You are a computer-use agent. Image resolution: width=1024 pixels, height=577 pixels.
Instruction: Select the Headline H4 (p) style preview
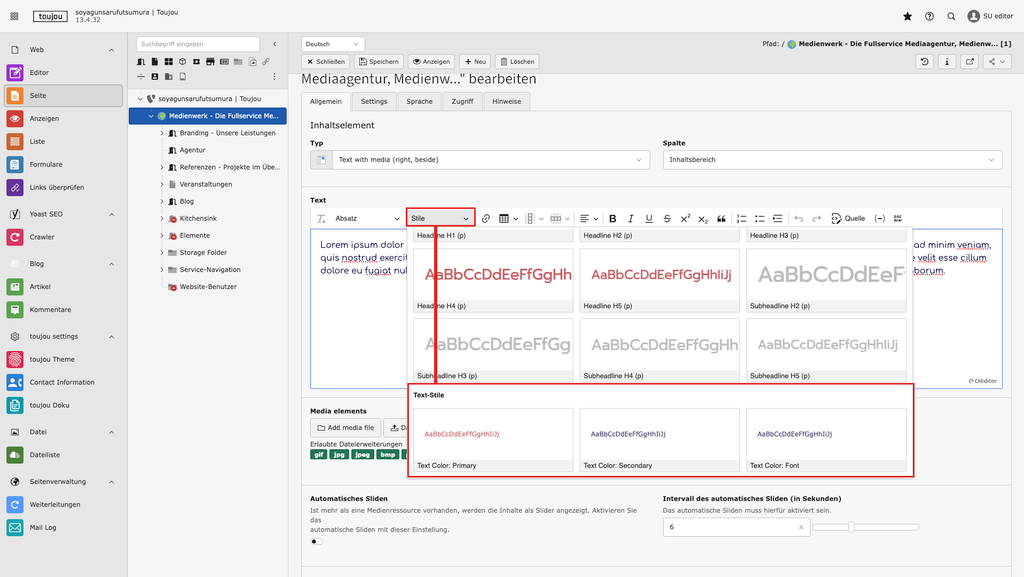(x=493, y=281)
